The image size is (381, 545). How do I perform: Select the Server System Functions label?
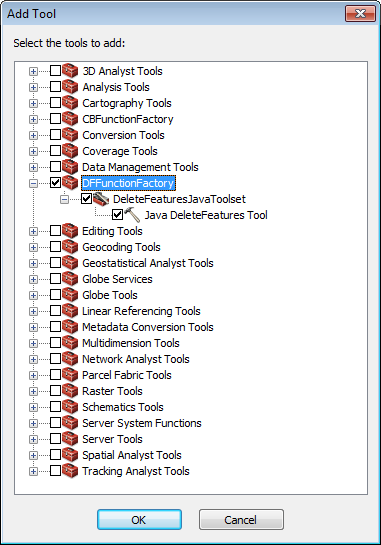click(x=142, y=423)
